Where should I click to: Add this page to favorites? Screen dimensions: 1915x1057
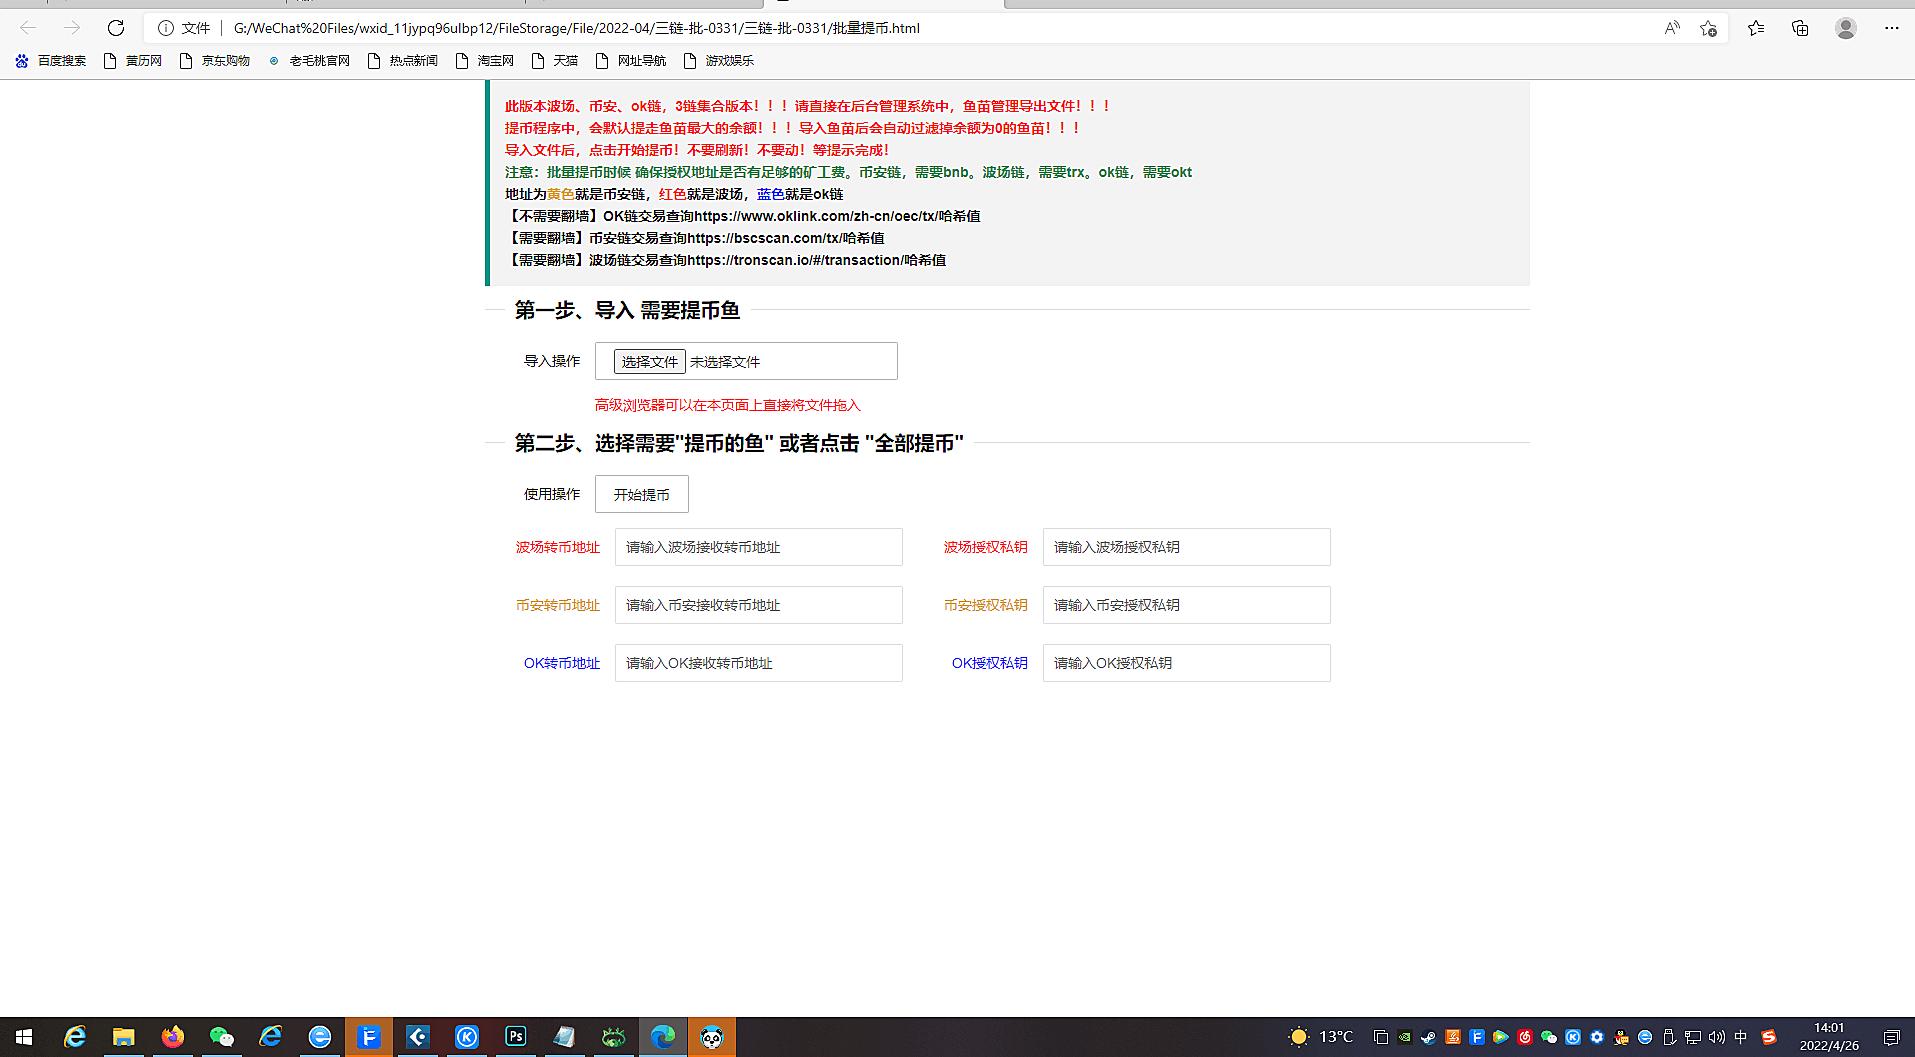(x=1709, y=28)
